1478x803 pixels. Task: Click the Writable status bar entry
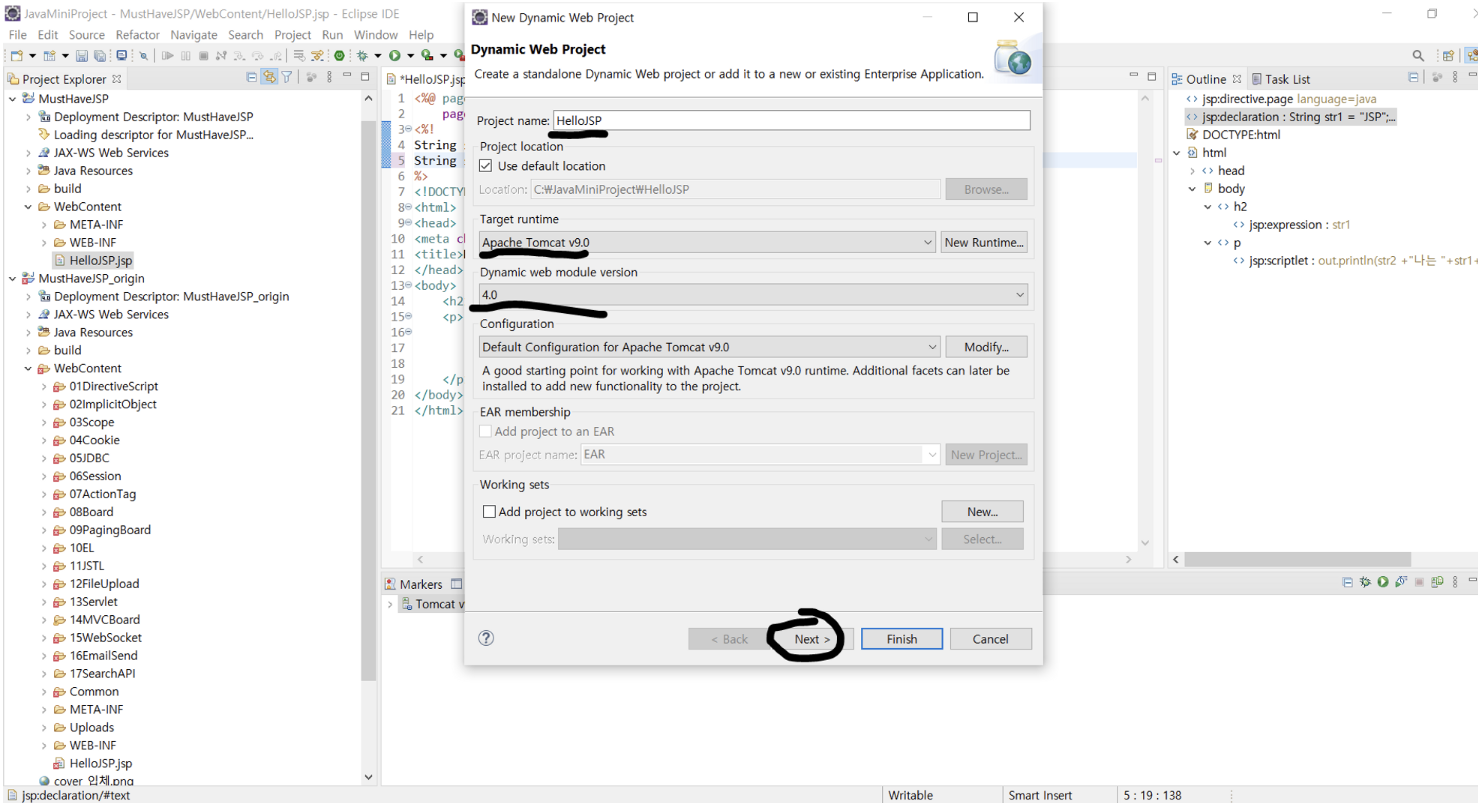(911, 795)
